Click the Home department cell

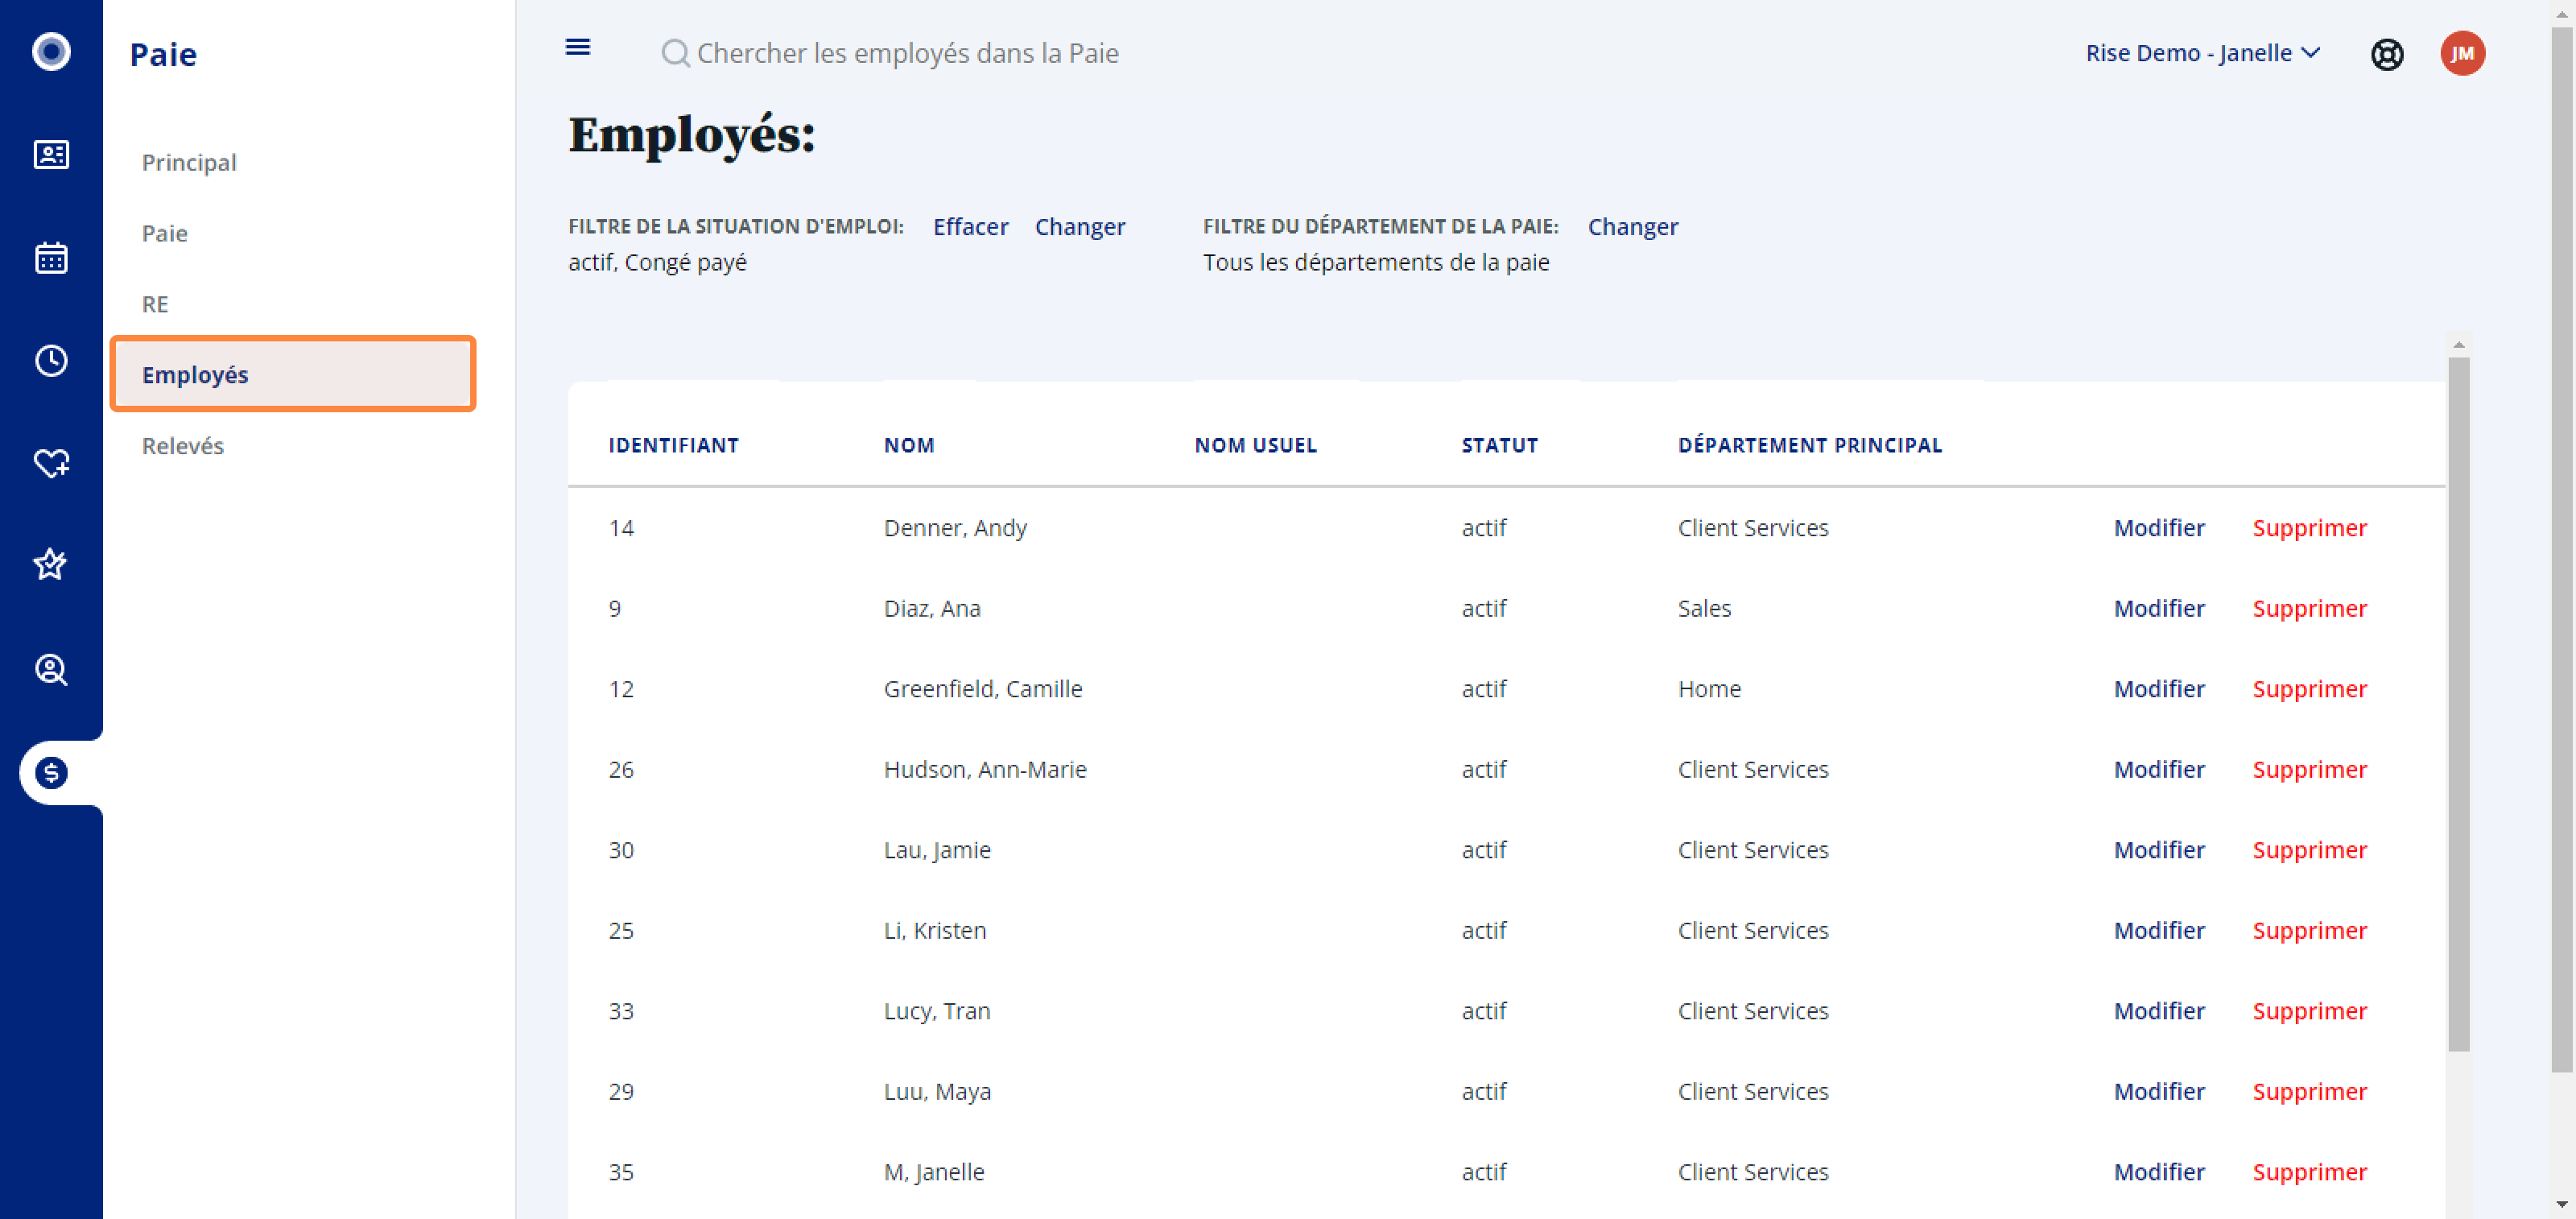click(x=1709, y=689)
